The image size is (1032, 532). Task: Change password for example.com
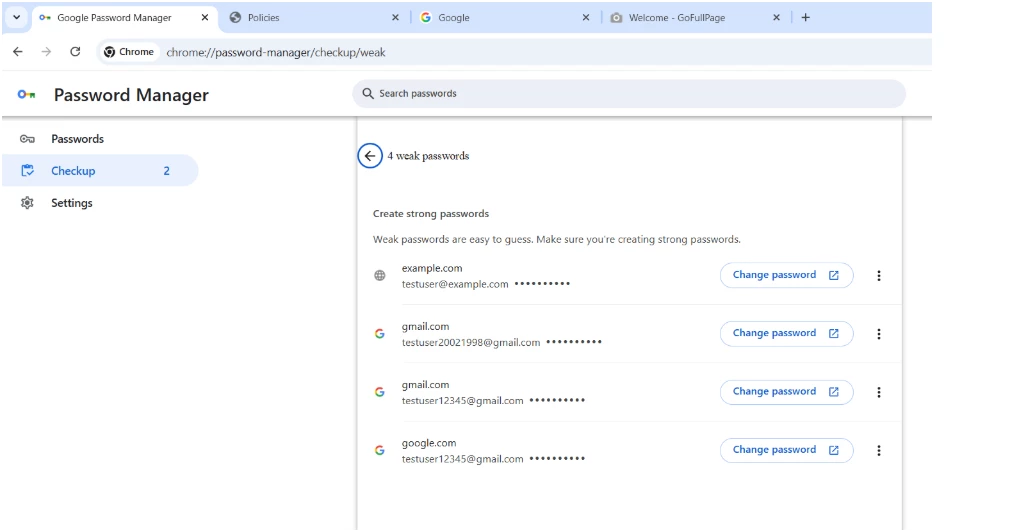[787, 275]
